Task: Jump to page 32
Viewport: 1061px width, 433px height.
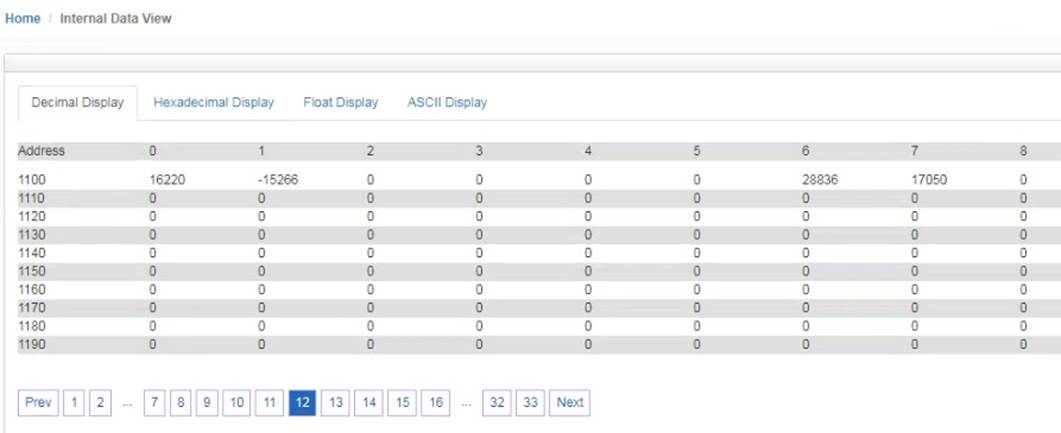Action: click(497, 403)
